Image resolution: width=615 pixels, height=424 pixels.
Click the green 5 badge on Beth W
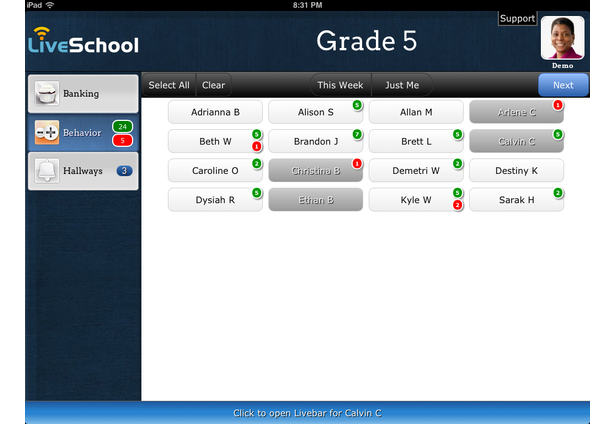coord(257,135)
